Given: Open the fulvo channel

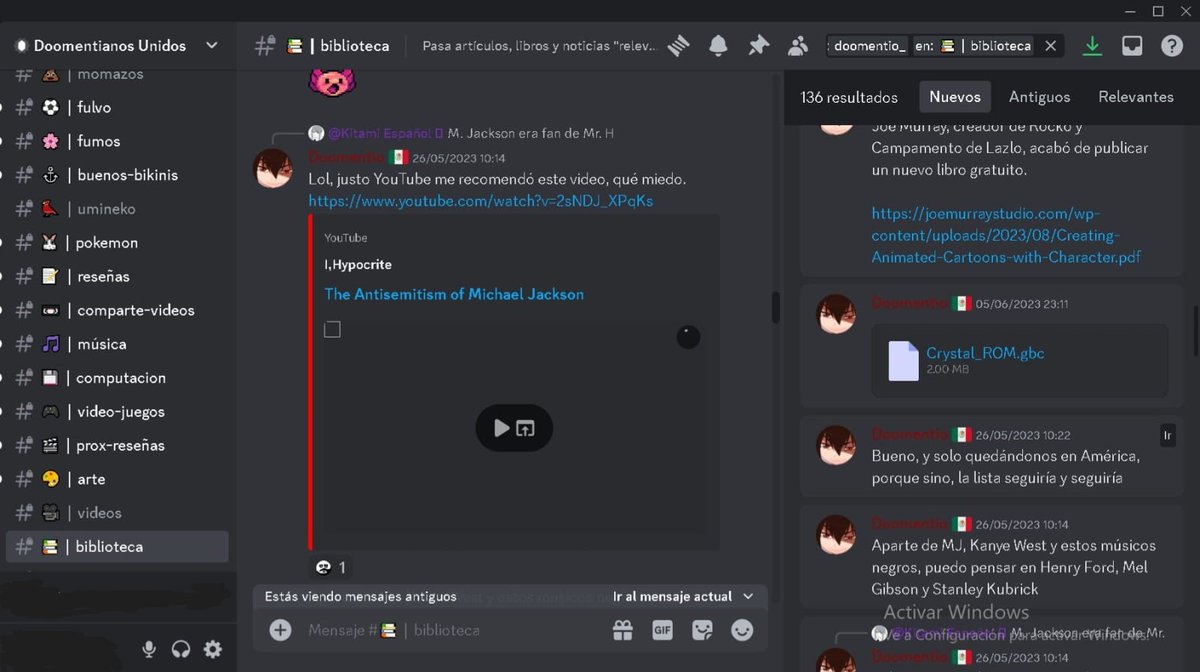Looking at the screenshot, I should (x=115, y=107).
